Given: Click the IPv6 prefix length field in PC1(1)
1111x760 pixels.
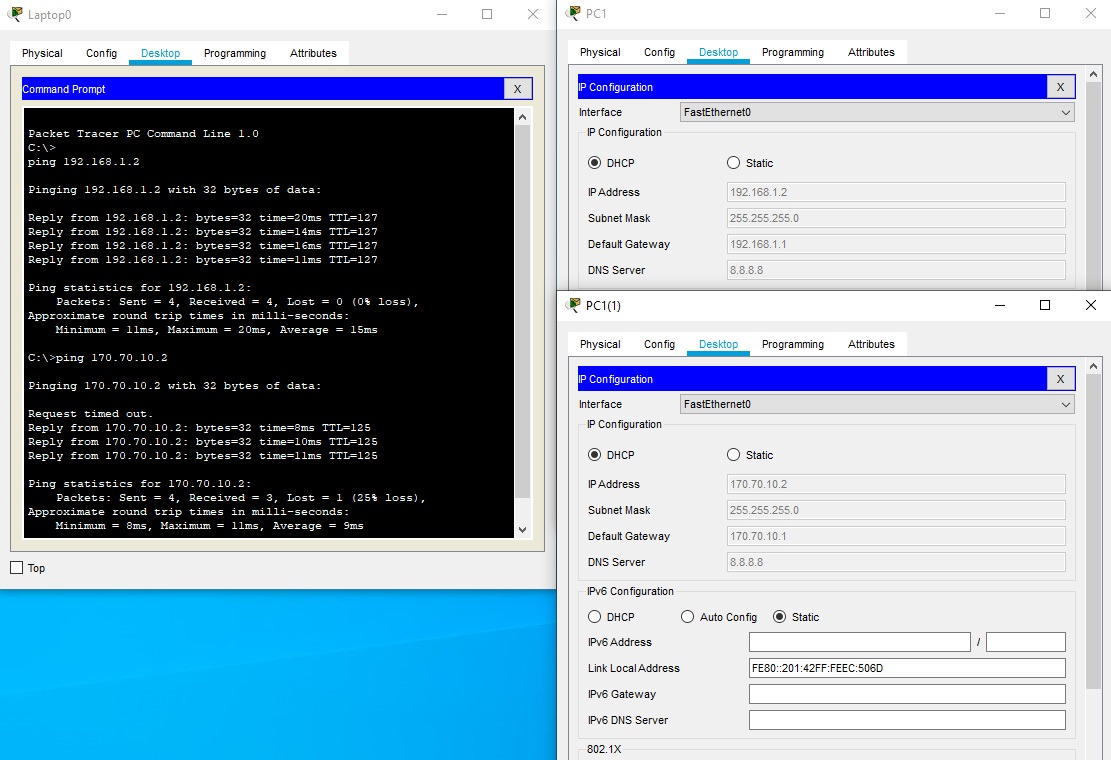Looking at the screenshot, I should coord(1026,642).
